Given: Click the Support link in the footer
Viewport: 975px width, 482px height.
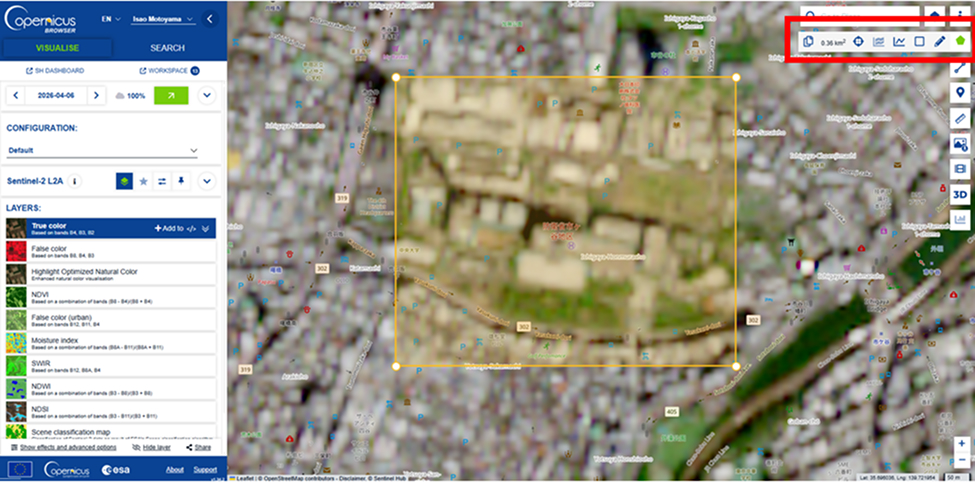Looking at the screenshot, I should tap(204, 469).
